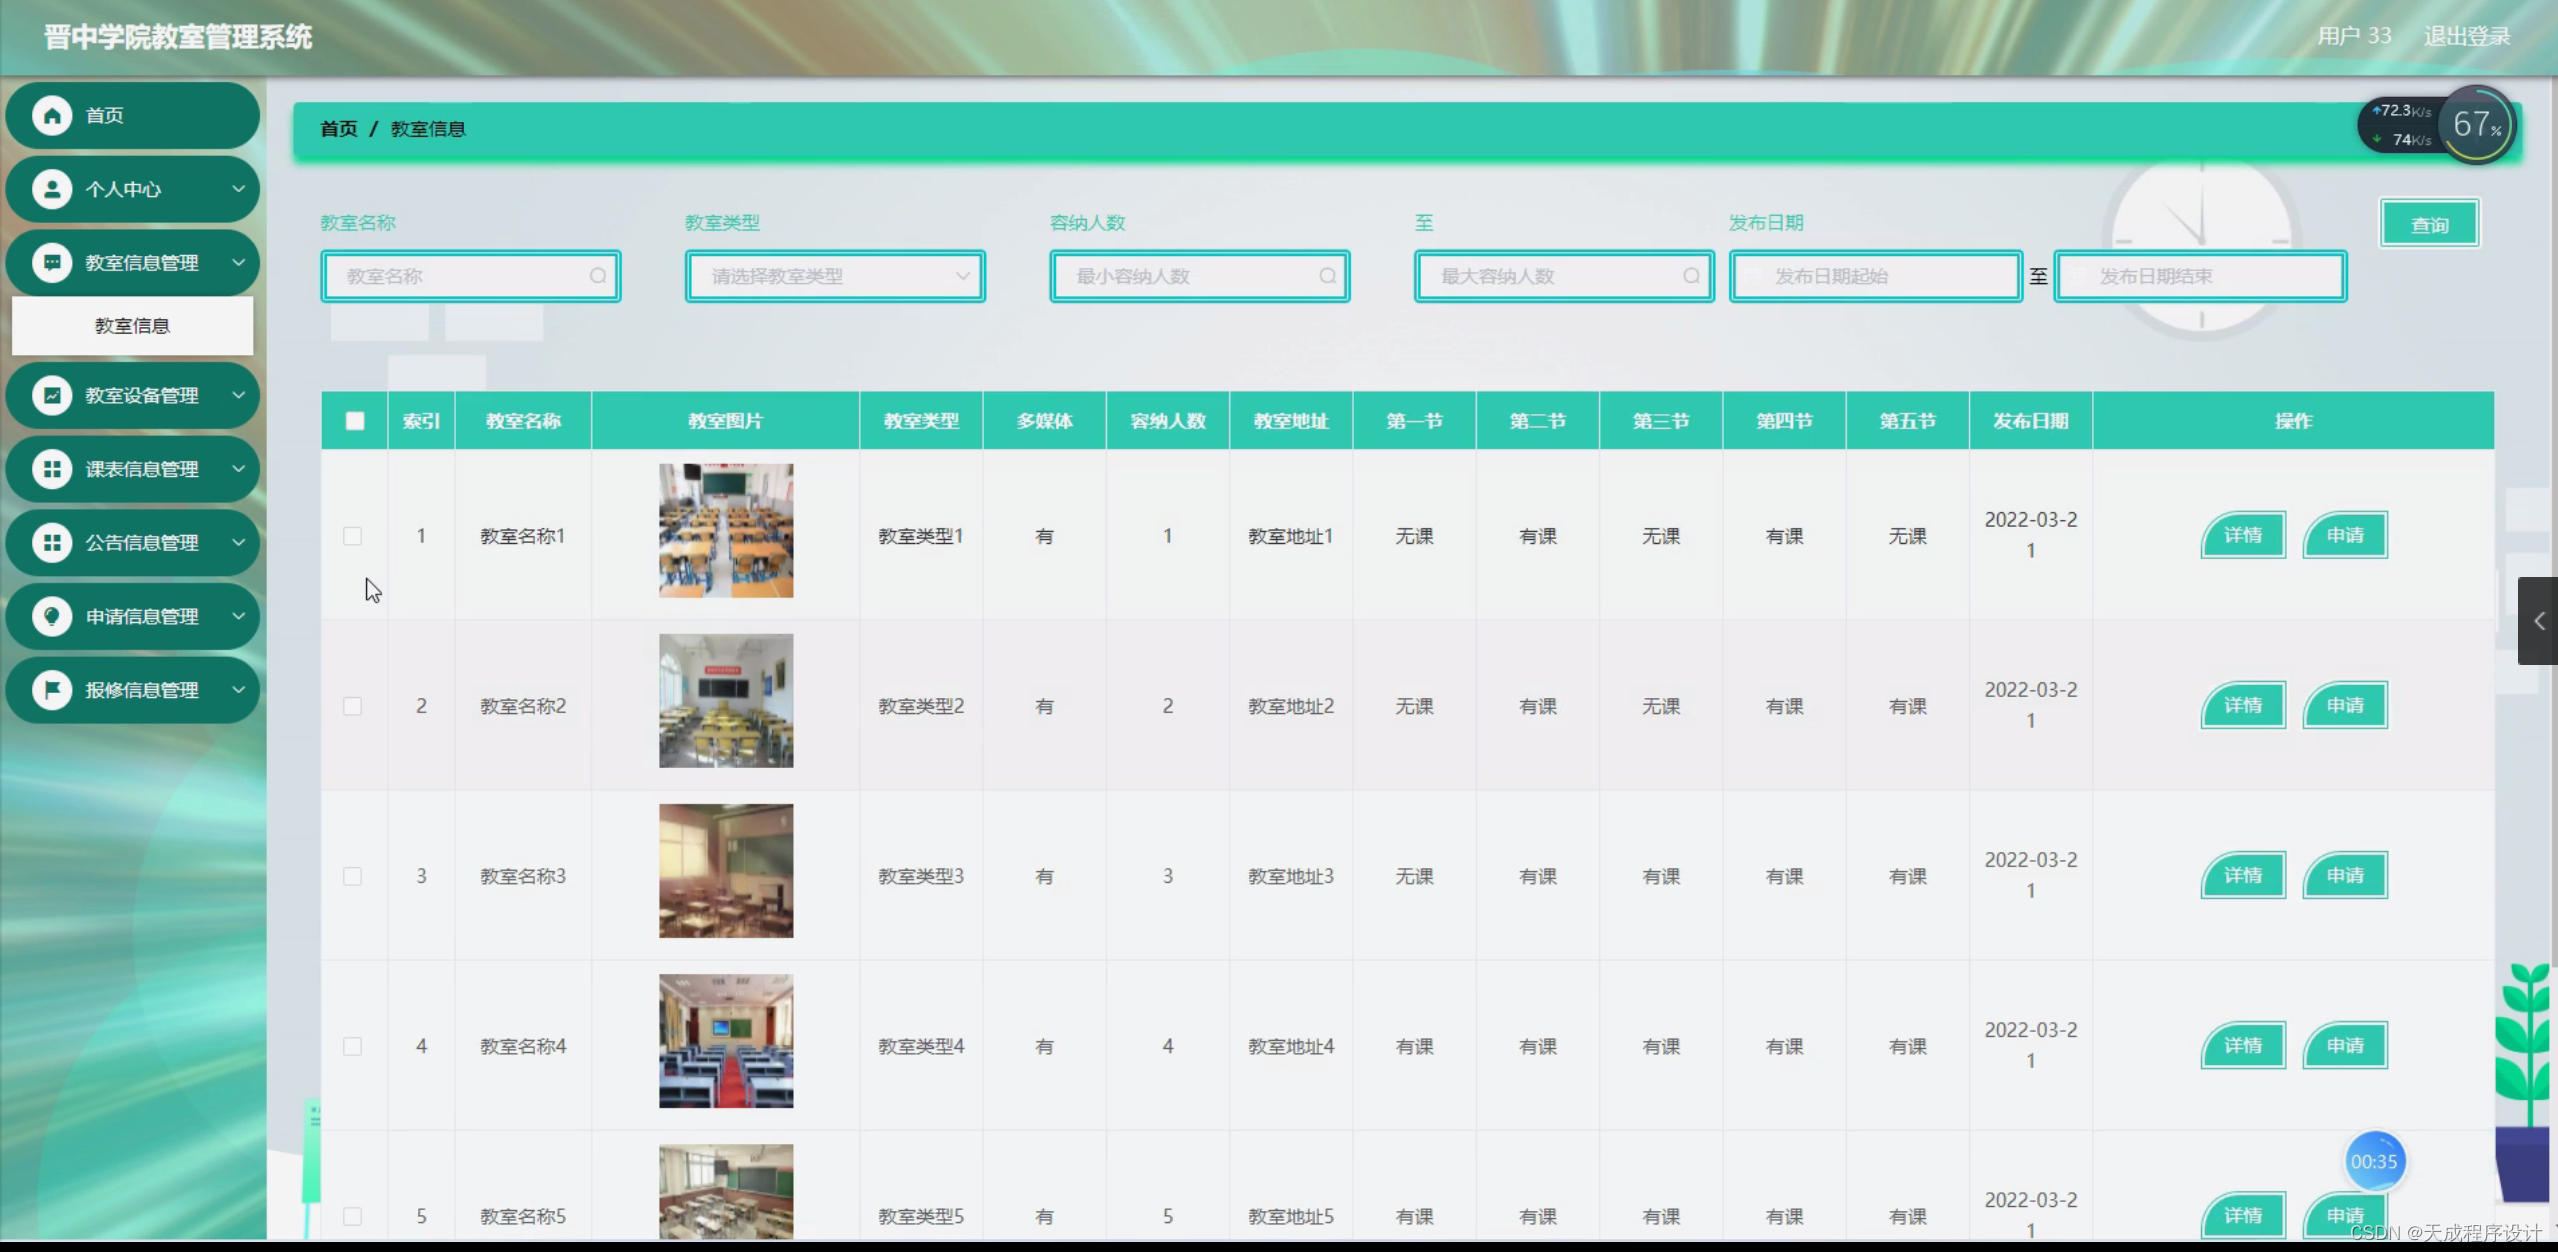This screenshot has height=1252, width=2558.
Task: Check the checkbox for row 教室名称1
Action: click(352, 536)
